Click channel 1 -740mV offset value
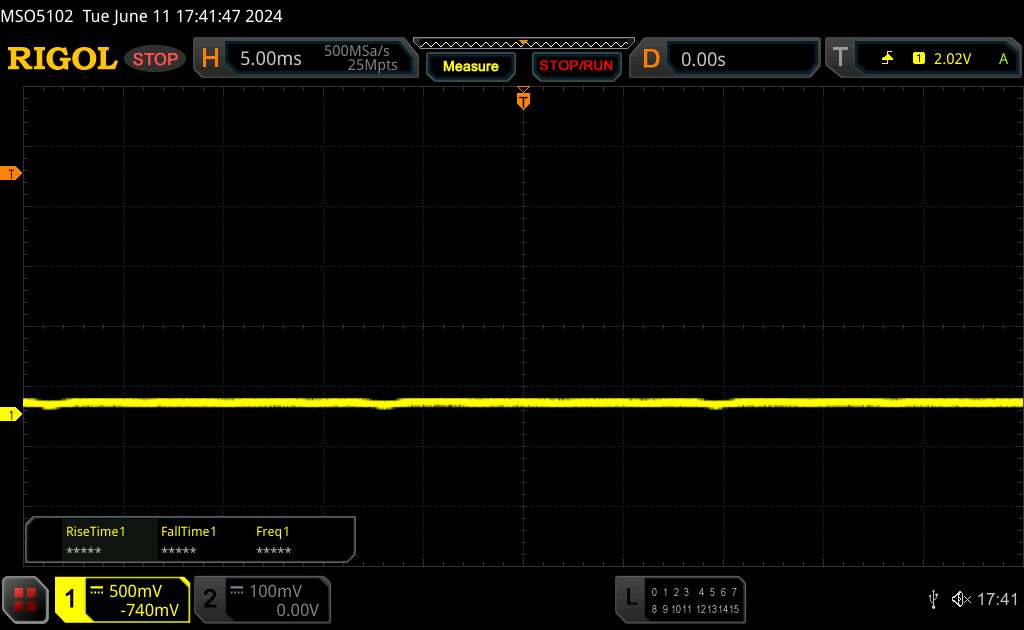The image size is (1024, 630). [150, 610]
